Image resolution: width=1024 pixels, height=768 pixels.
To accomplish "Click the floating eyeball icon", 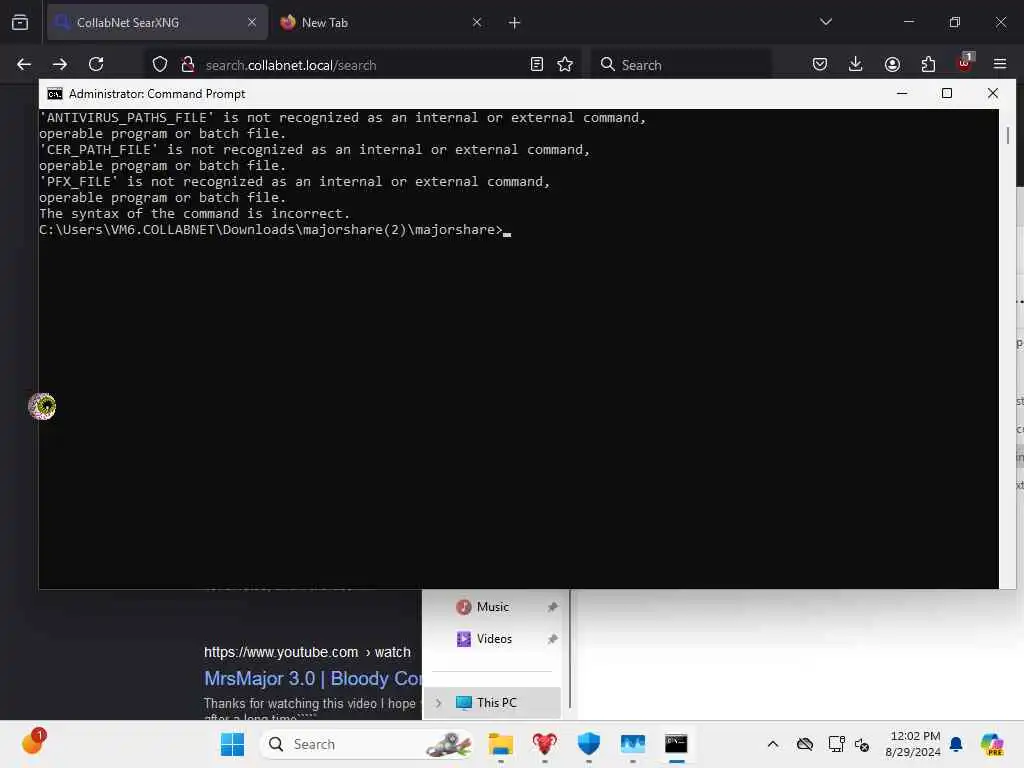I will 42,406.
